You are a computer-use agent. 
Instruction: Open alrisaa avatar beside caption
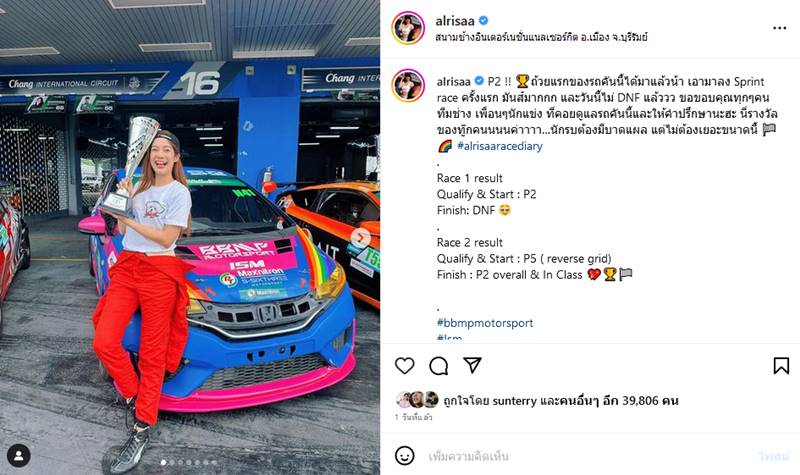(x=408, y=85)
